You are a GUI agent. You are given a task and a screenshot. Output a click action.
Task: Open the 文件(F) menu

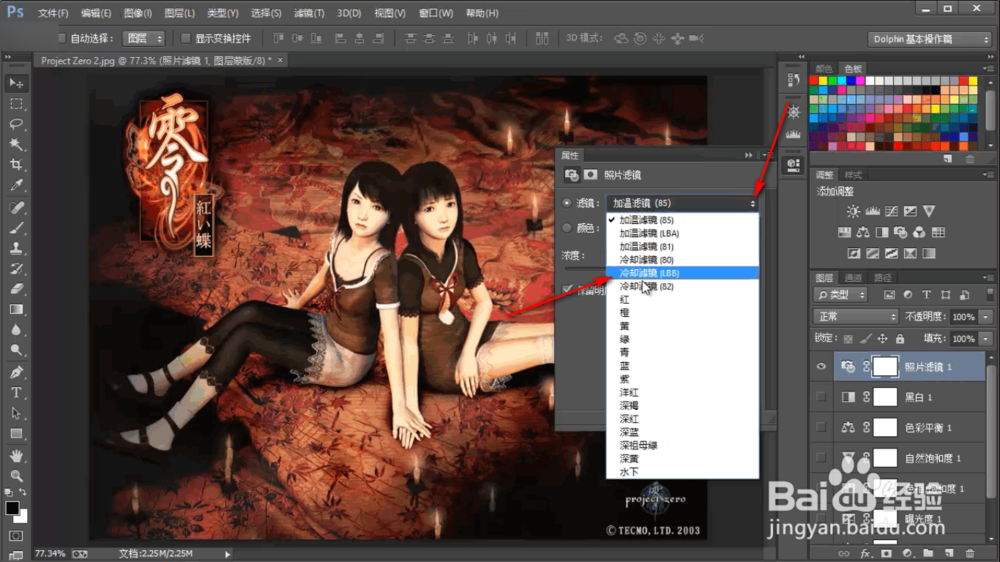click(x=53, y=13)
